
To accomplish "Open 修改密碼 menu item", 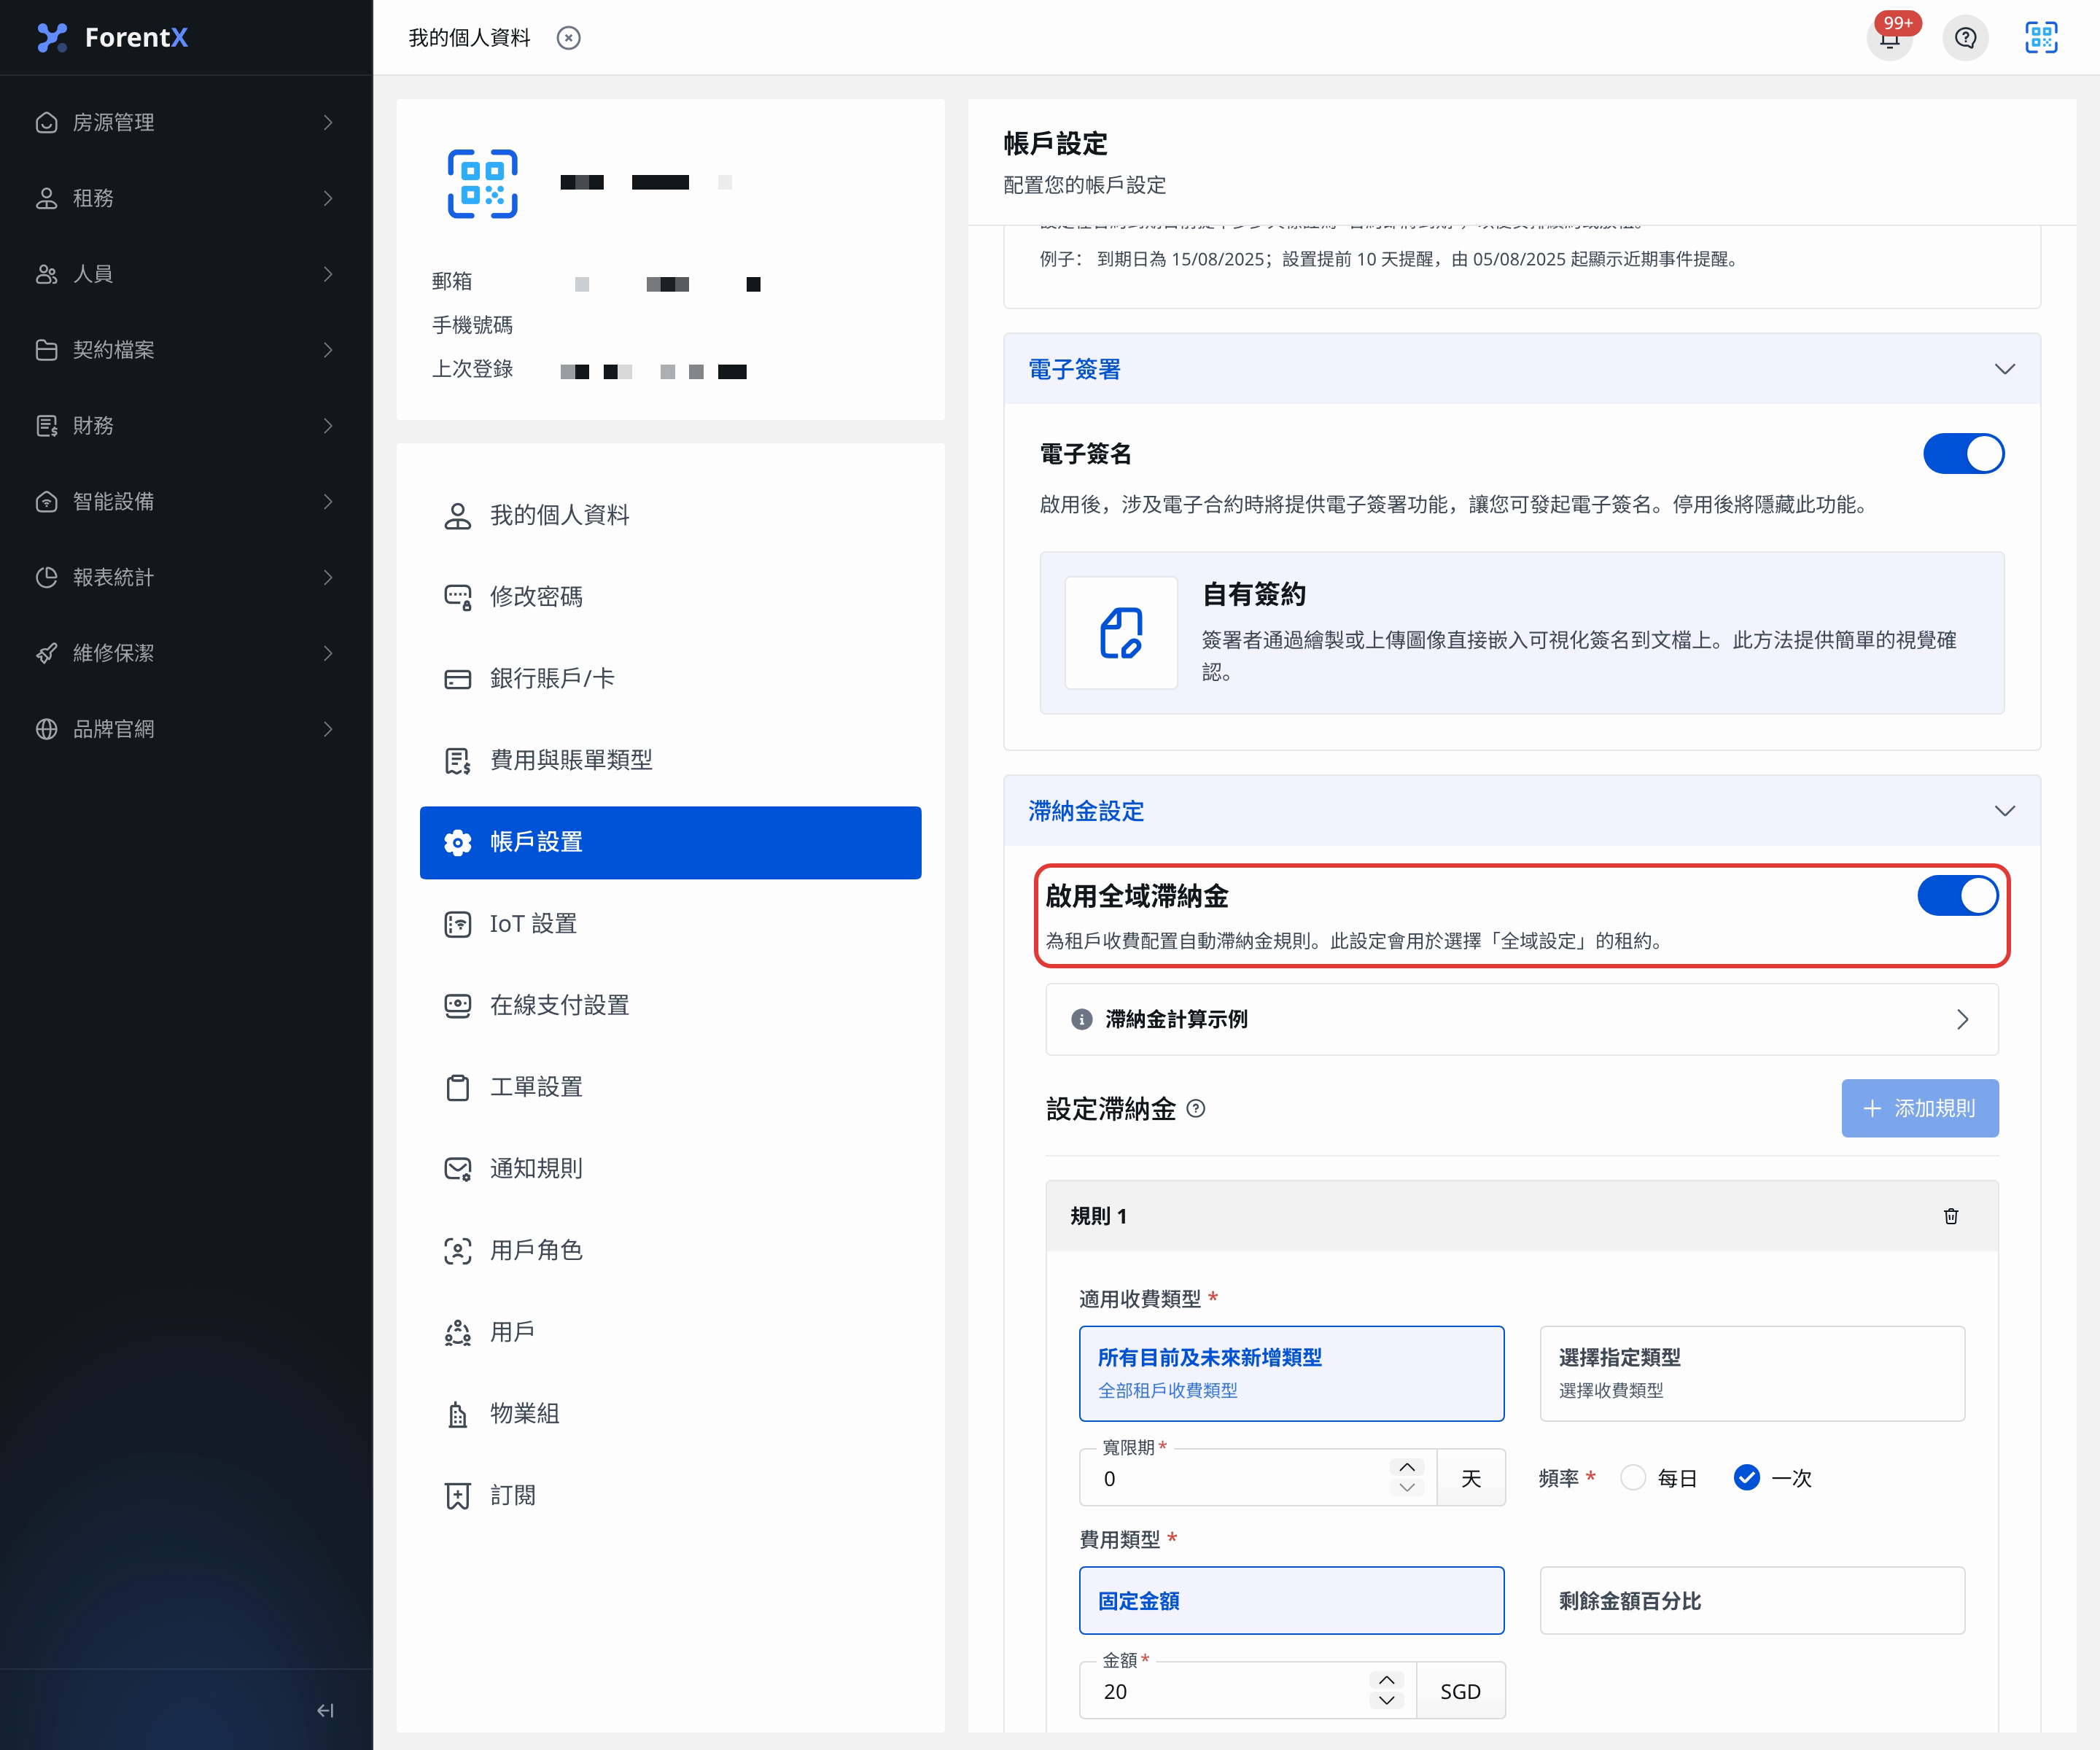I will pyautogui.click(x=670, y=597).
